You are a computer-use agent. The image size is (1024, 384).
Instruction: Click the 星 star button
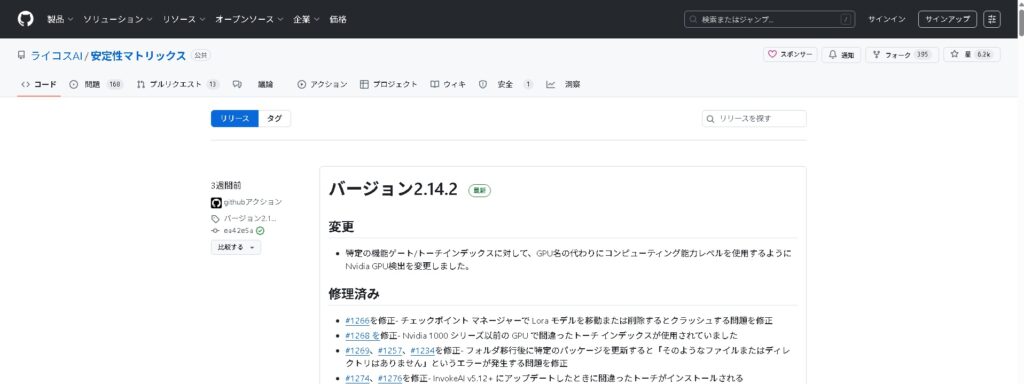972,55
